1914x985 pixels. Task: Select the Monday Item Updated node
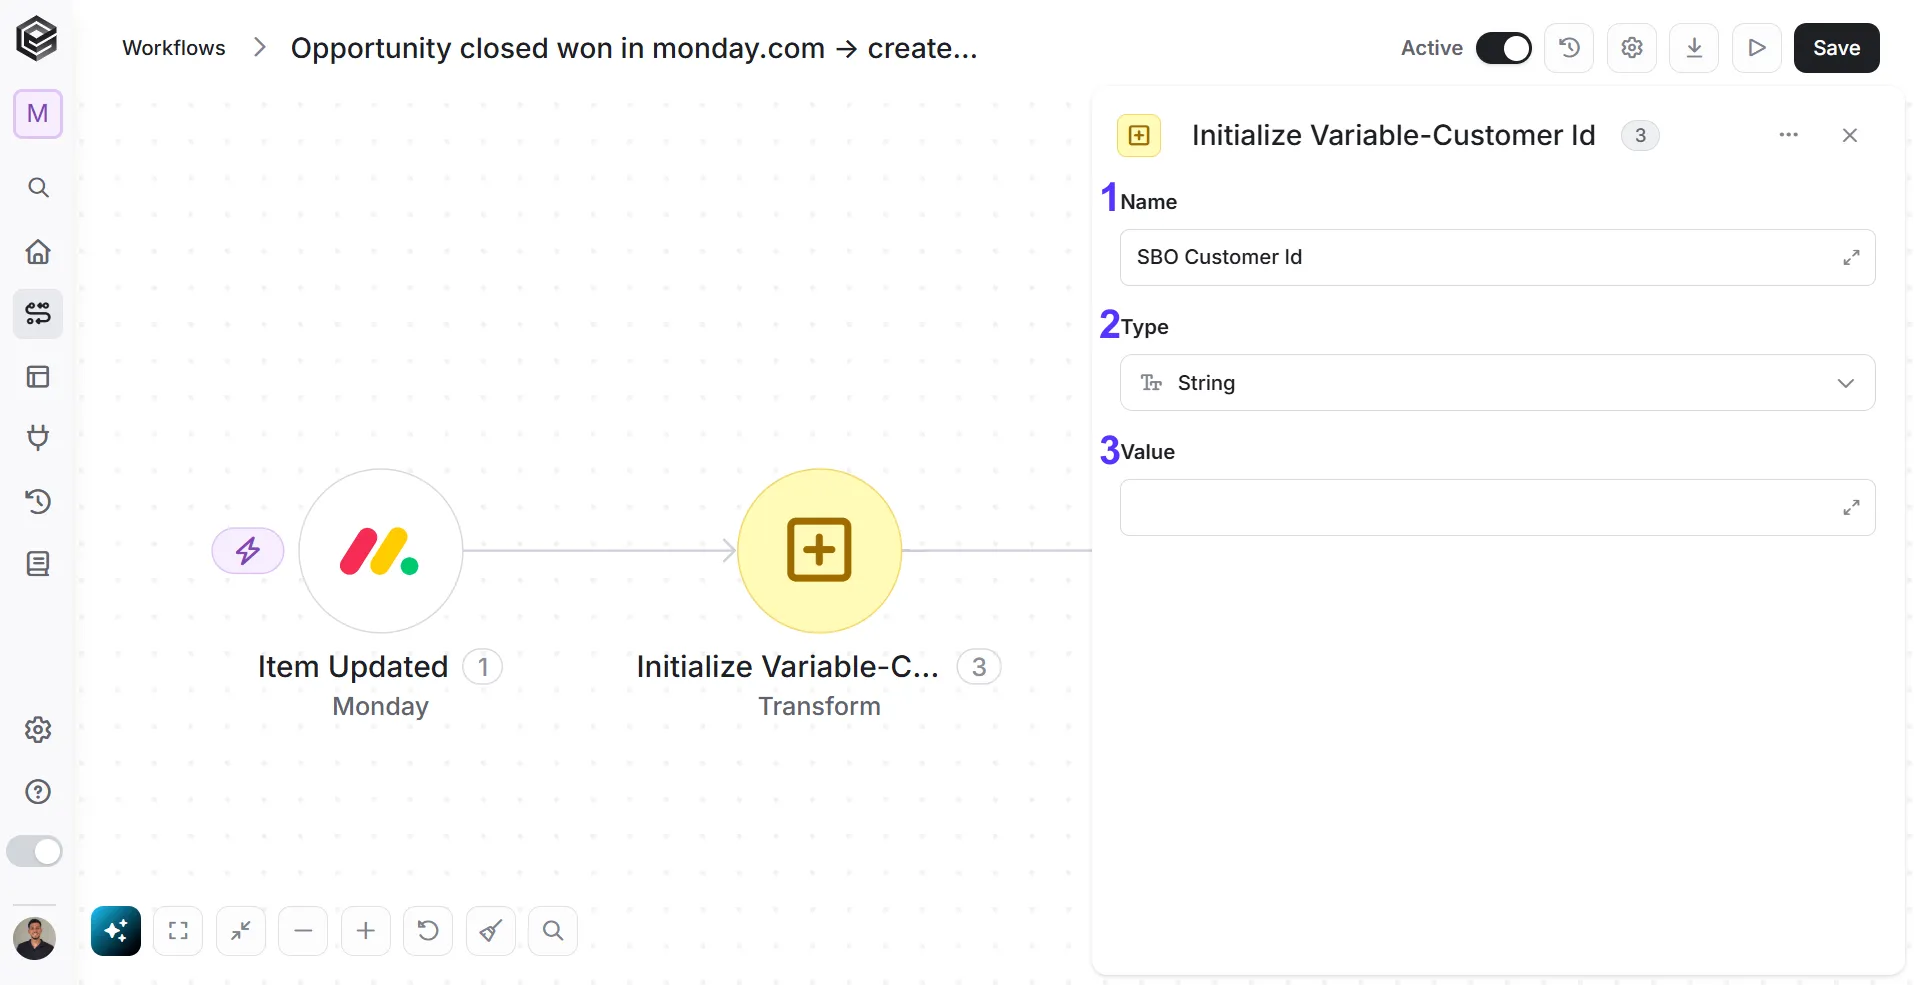[381, 551]
